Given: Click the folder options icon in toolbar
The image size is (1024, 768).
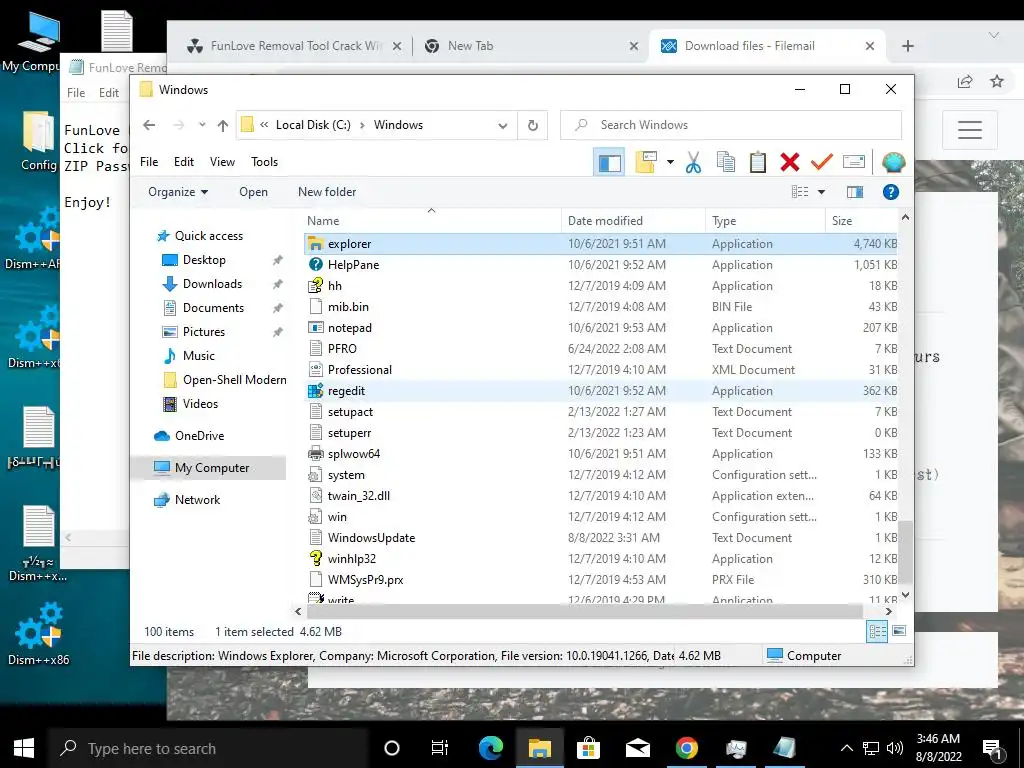Looking at the screenshot, I should click(646, 162).
